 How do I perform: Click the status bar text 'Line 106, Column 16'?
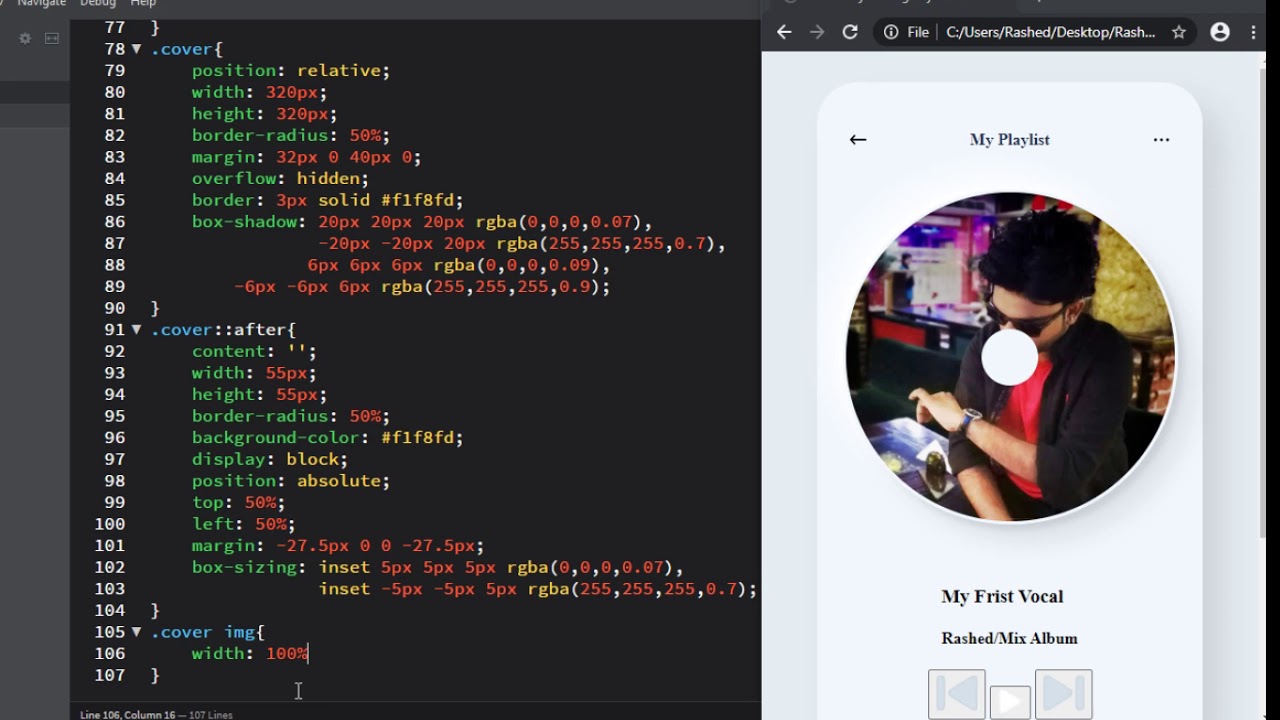(127, 714)
